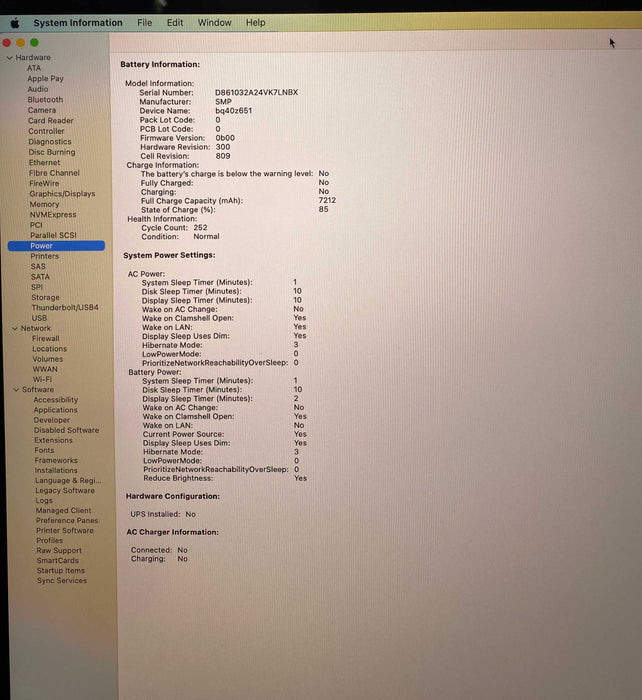Select Sync Services in the sidebar

62,581
